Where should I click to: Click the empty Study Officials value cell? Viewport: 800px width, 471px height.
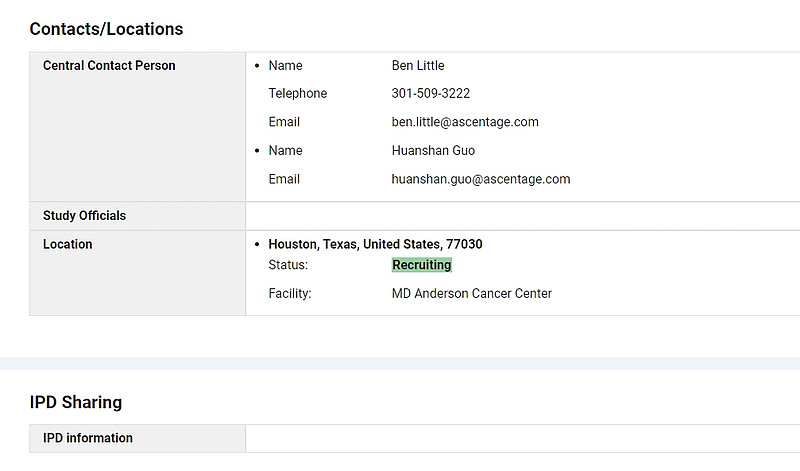tap(522, 216)
